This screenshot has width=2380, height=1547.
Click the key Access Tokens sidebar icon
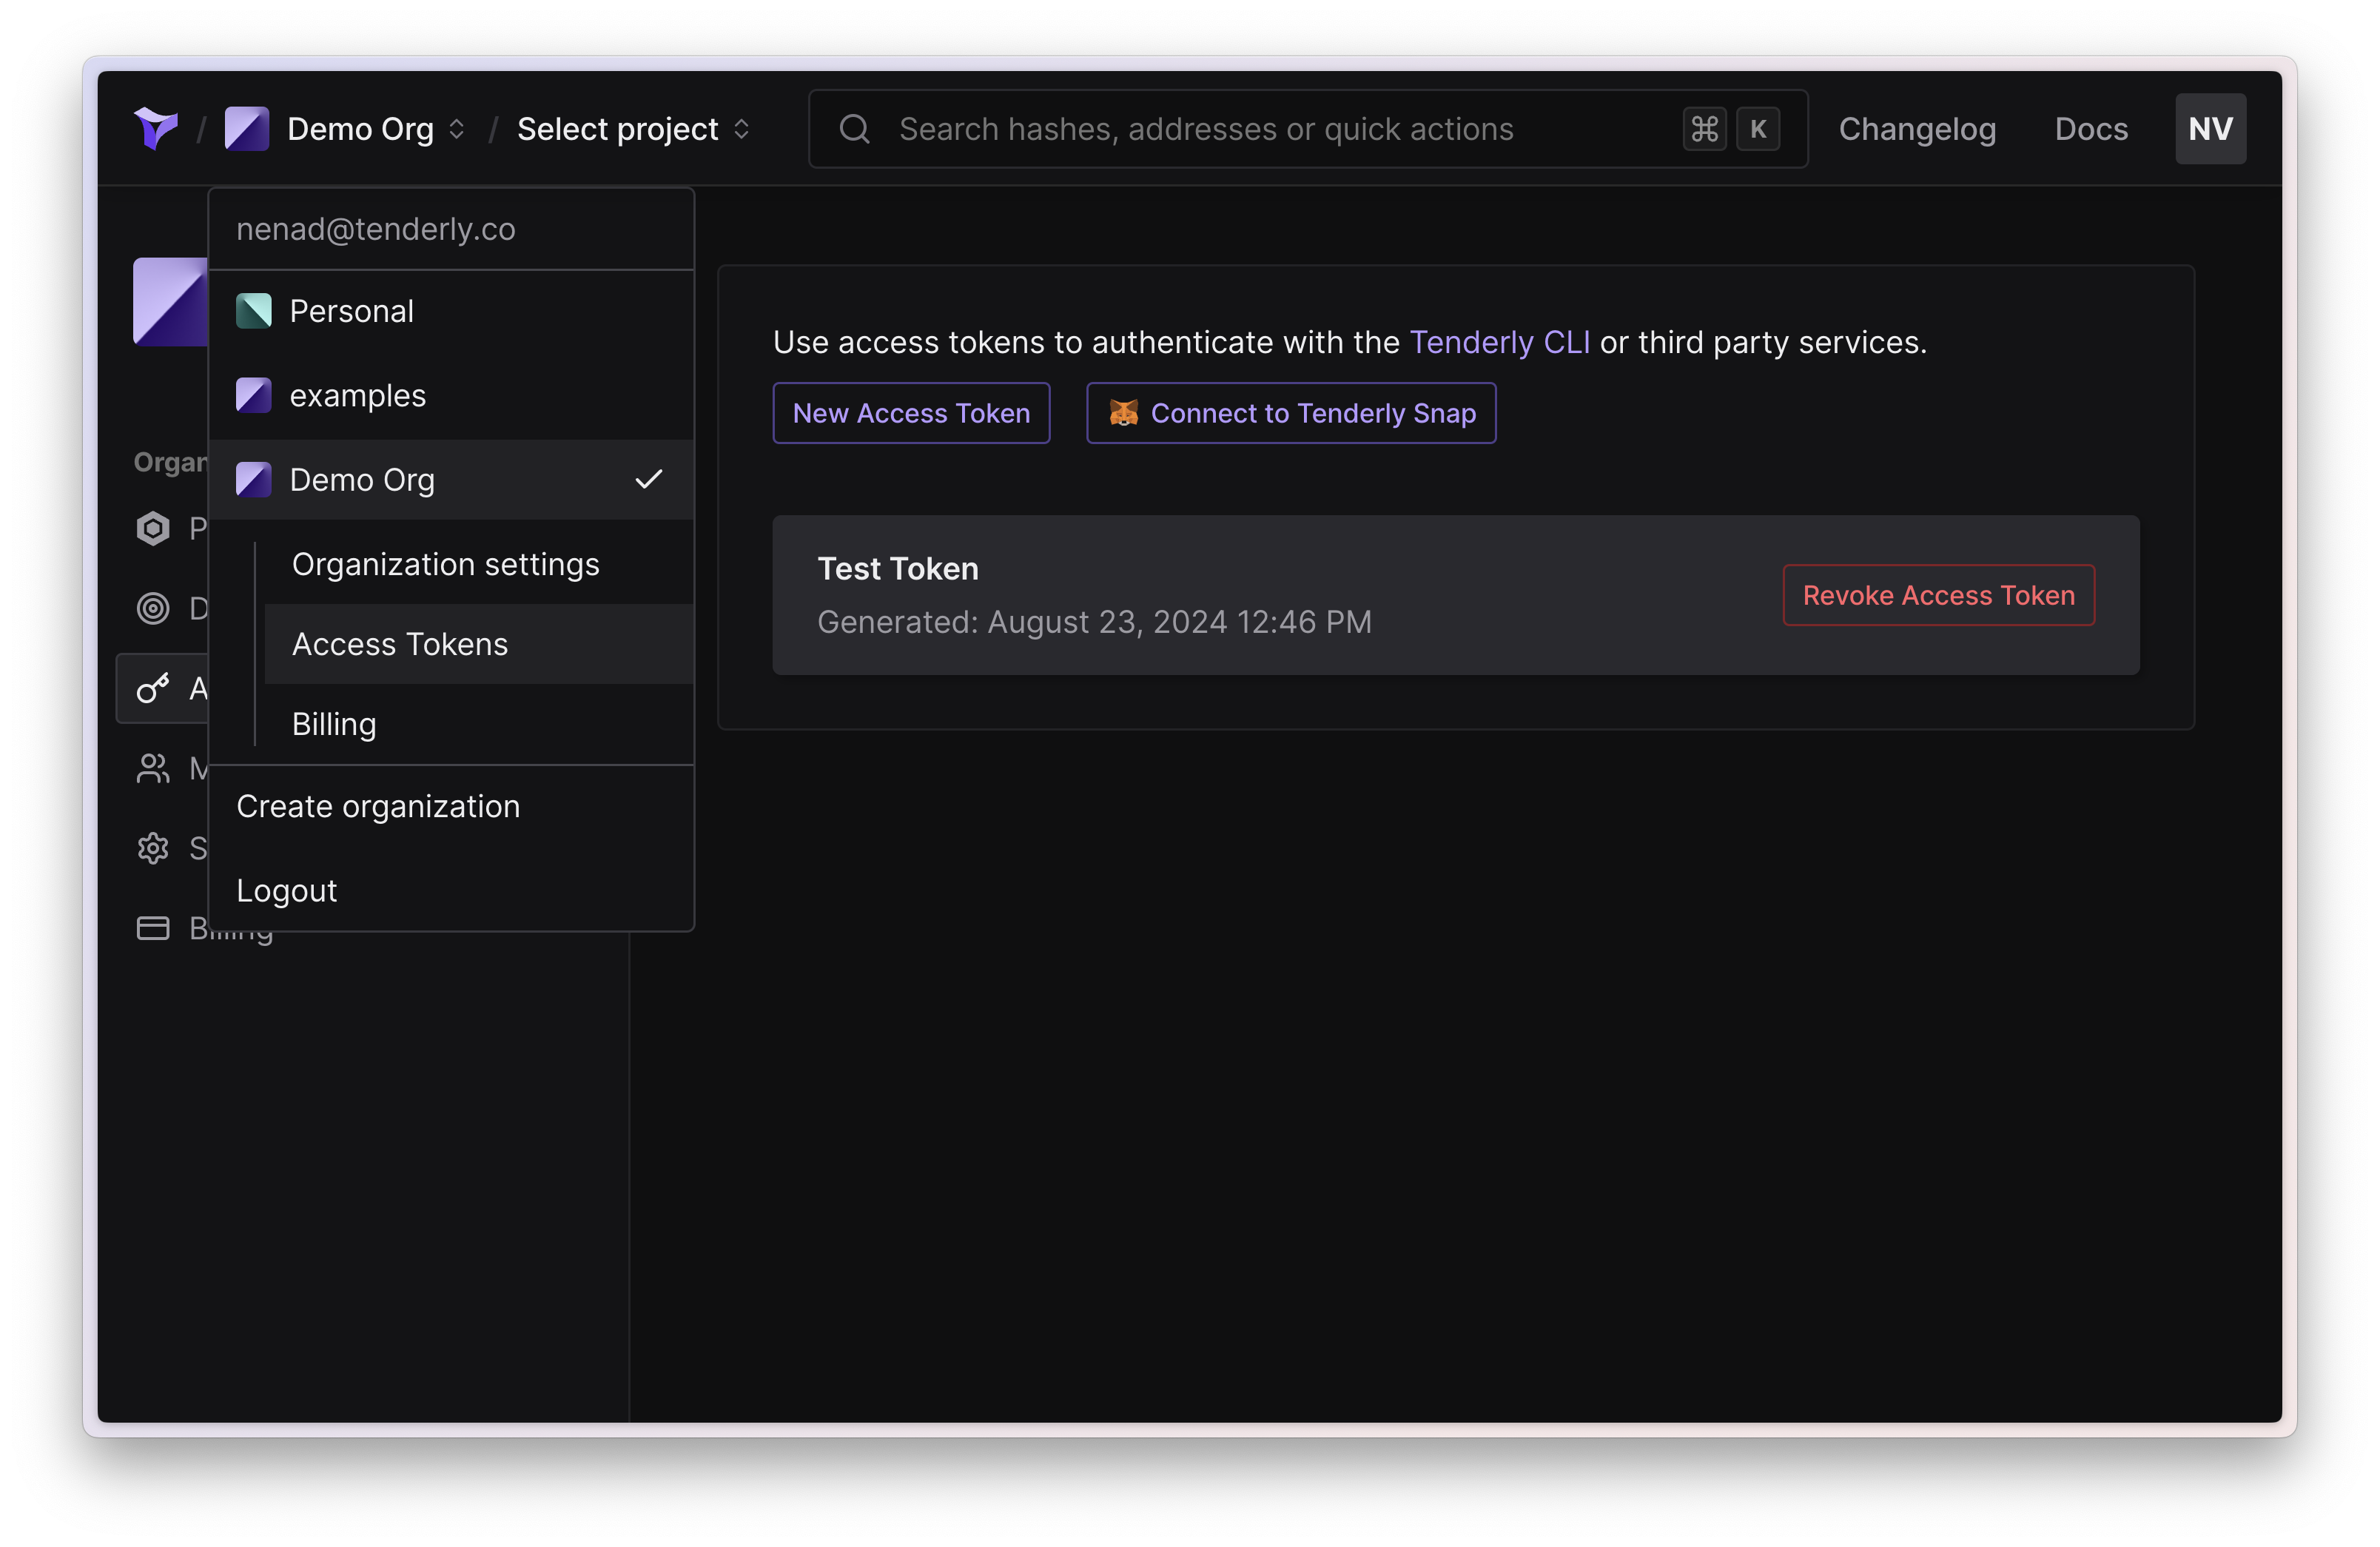(153, 688)
